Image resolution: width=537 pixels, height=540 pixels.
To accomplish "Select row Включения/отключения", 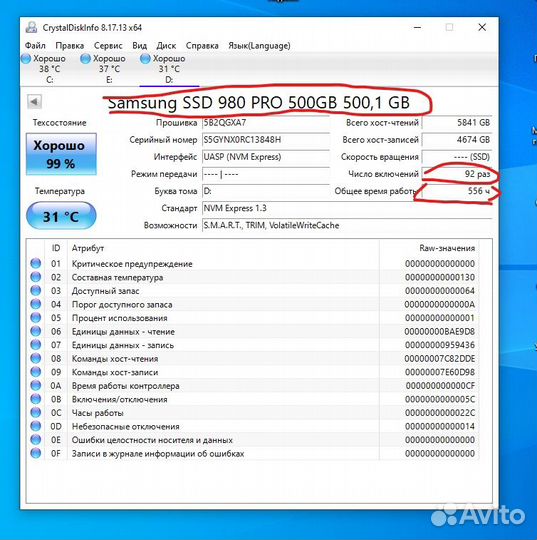I will (253, 399).
